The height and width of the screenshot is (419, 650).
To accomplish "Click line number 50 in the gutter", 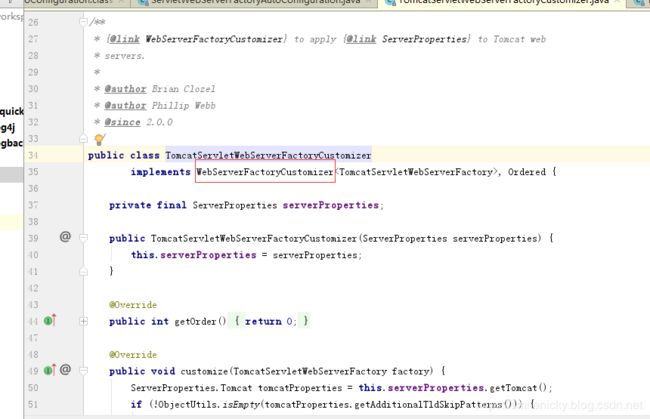I will click(x=33, y=388).
